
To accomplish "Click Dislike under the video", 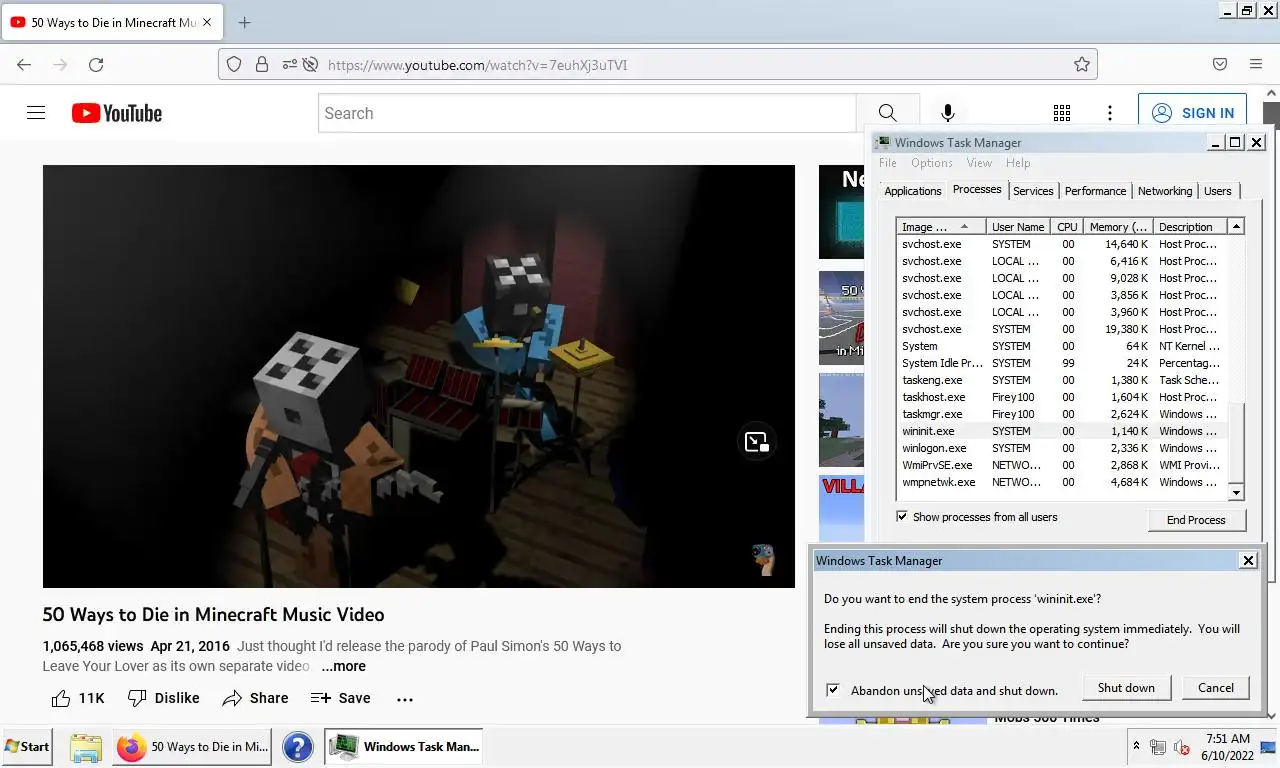I will click(x=164, y=698).
